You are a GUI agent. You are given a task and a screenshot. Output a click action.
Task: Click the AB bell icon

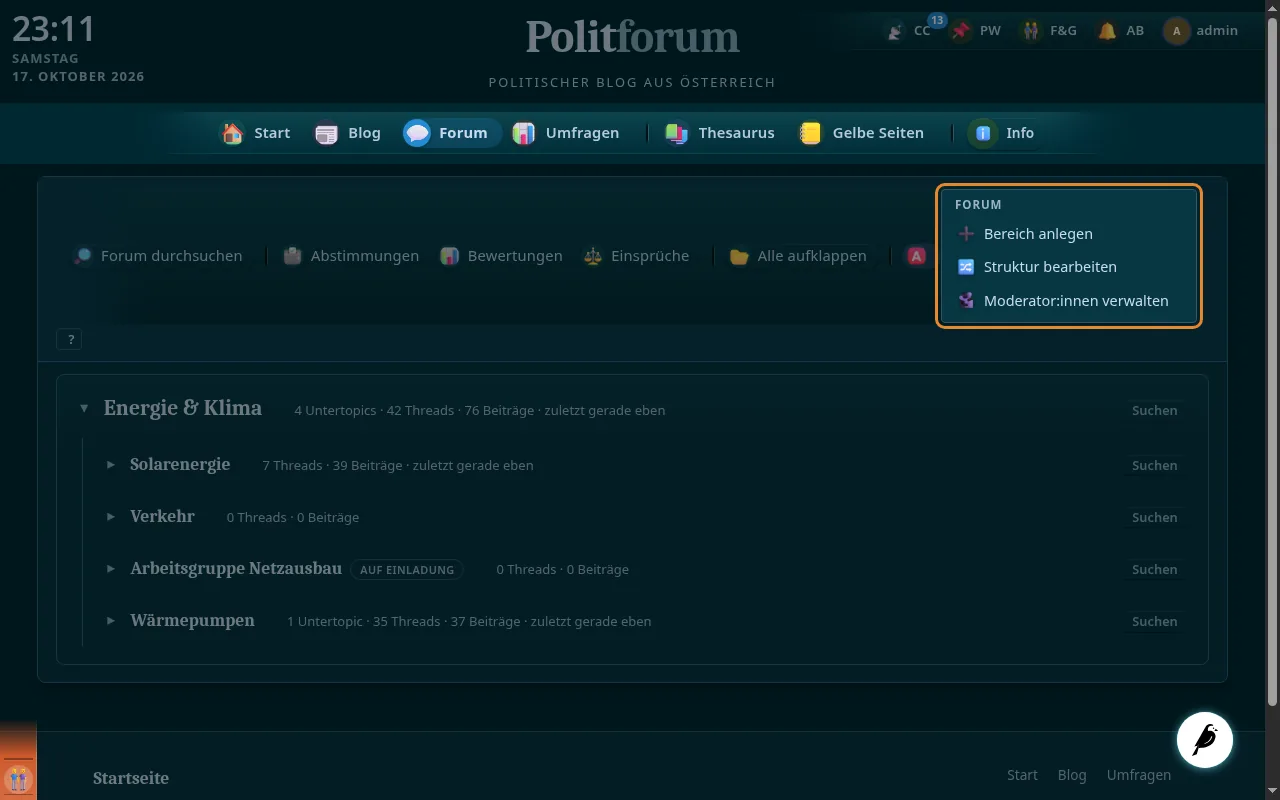(1107, 31)
